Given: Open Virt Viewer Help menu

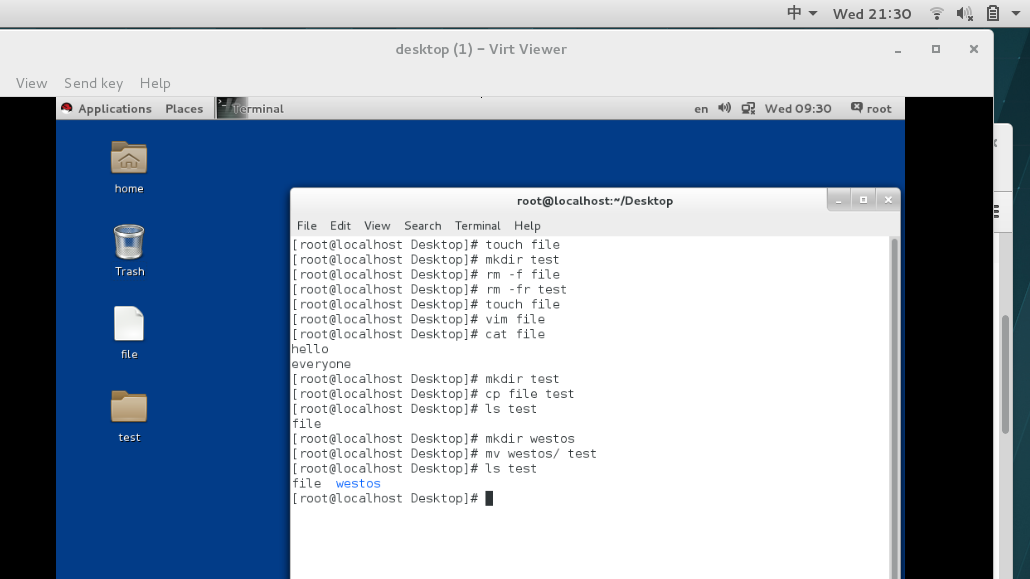Looking at the screenshot, I should 155,83.
